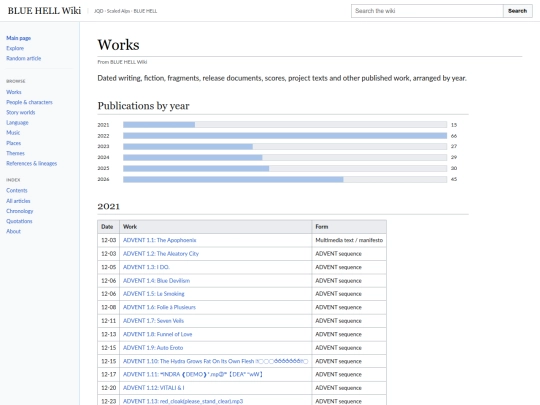This screenshot has height=405, width=540.
Task: Click the 2021 section heading
Action: tap(108, 206)
